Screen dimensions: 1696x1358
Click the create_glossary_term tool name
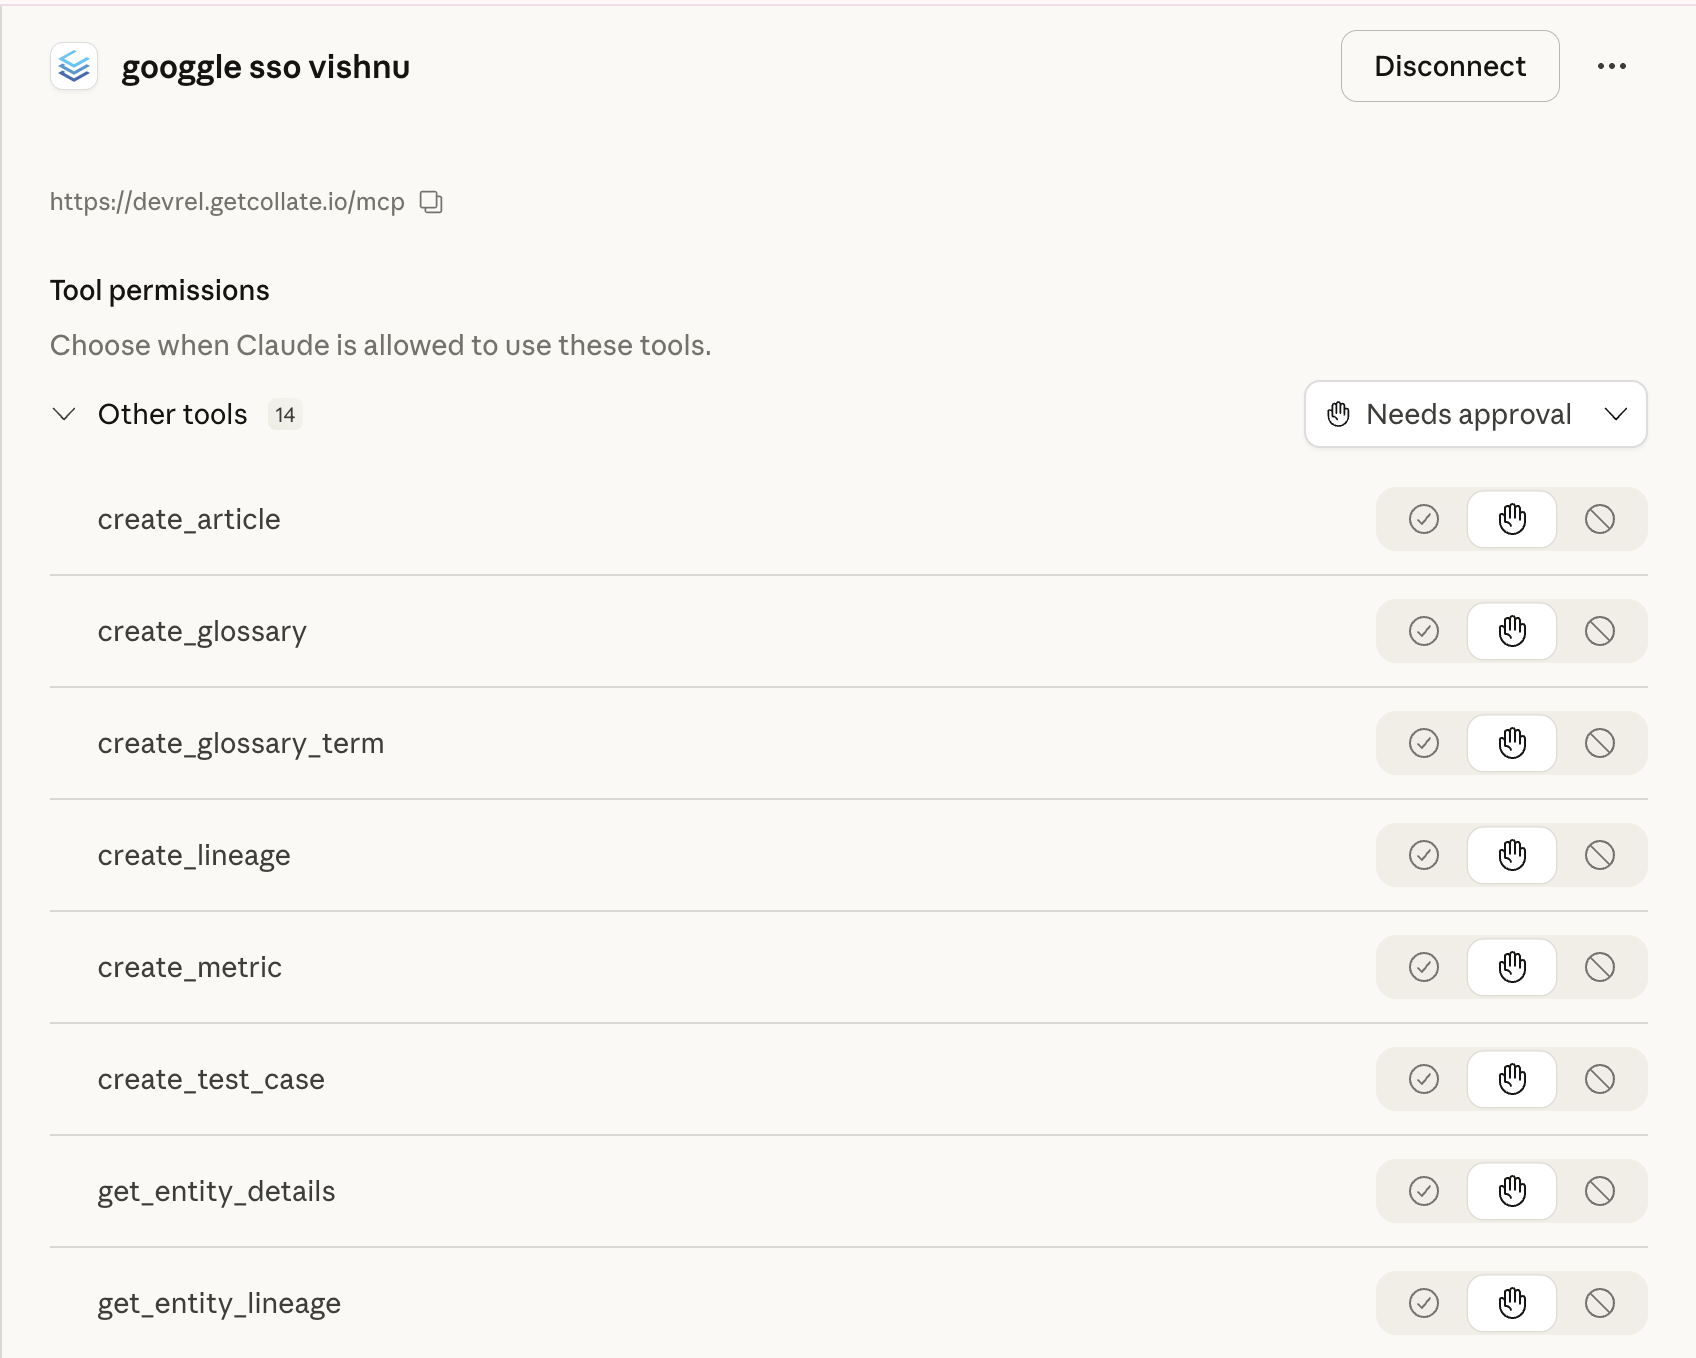tap(241, 744)
